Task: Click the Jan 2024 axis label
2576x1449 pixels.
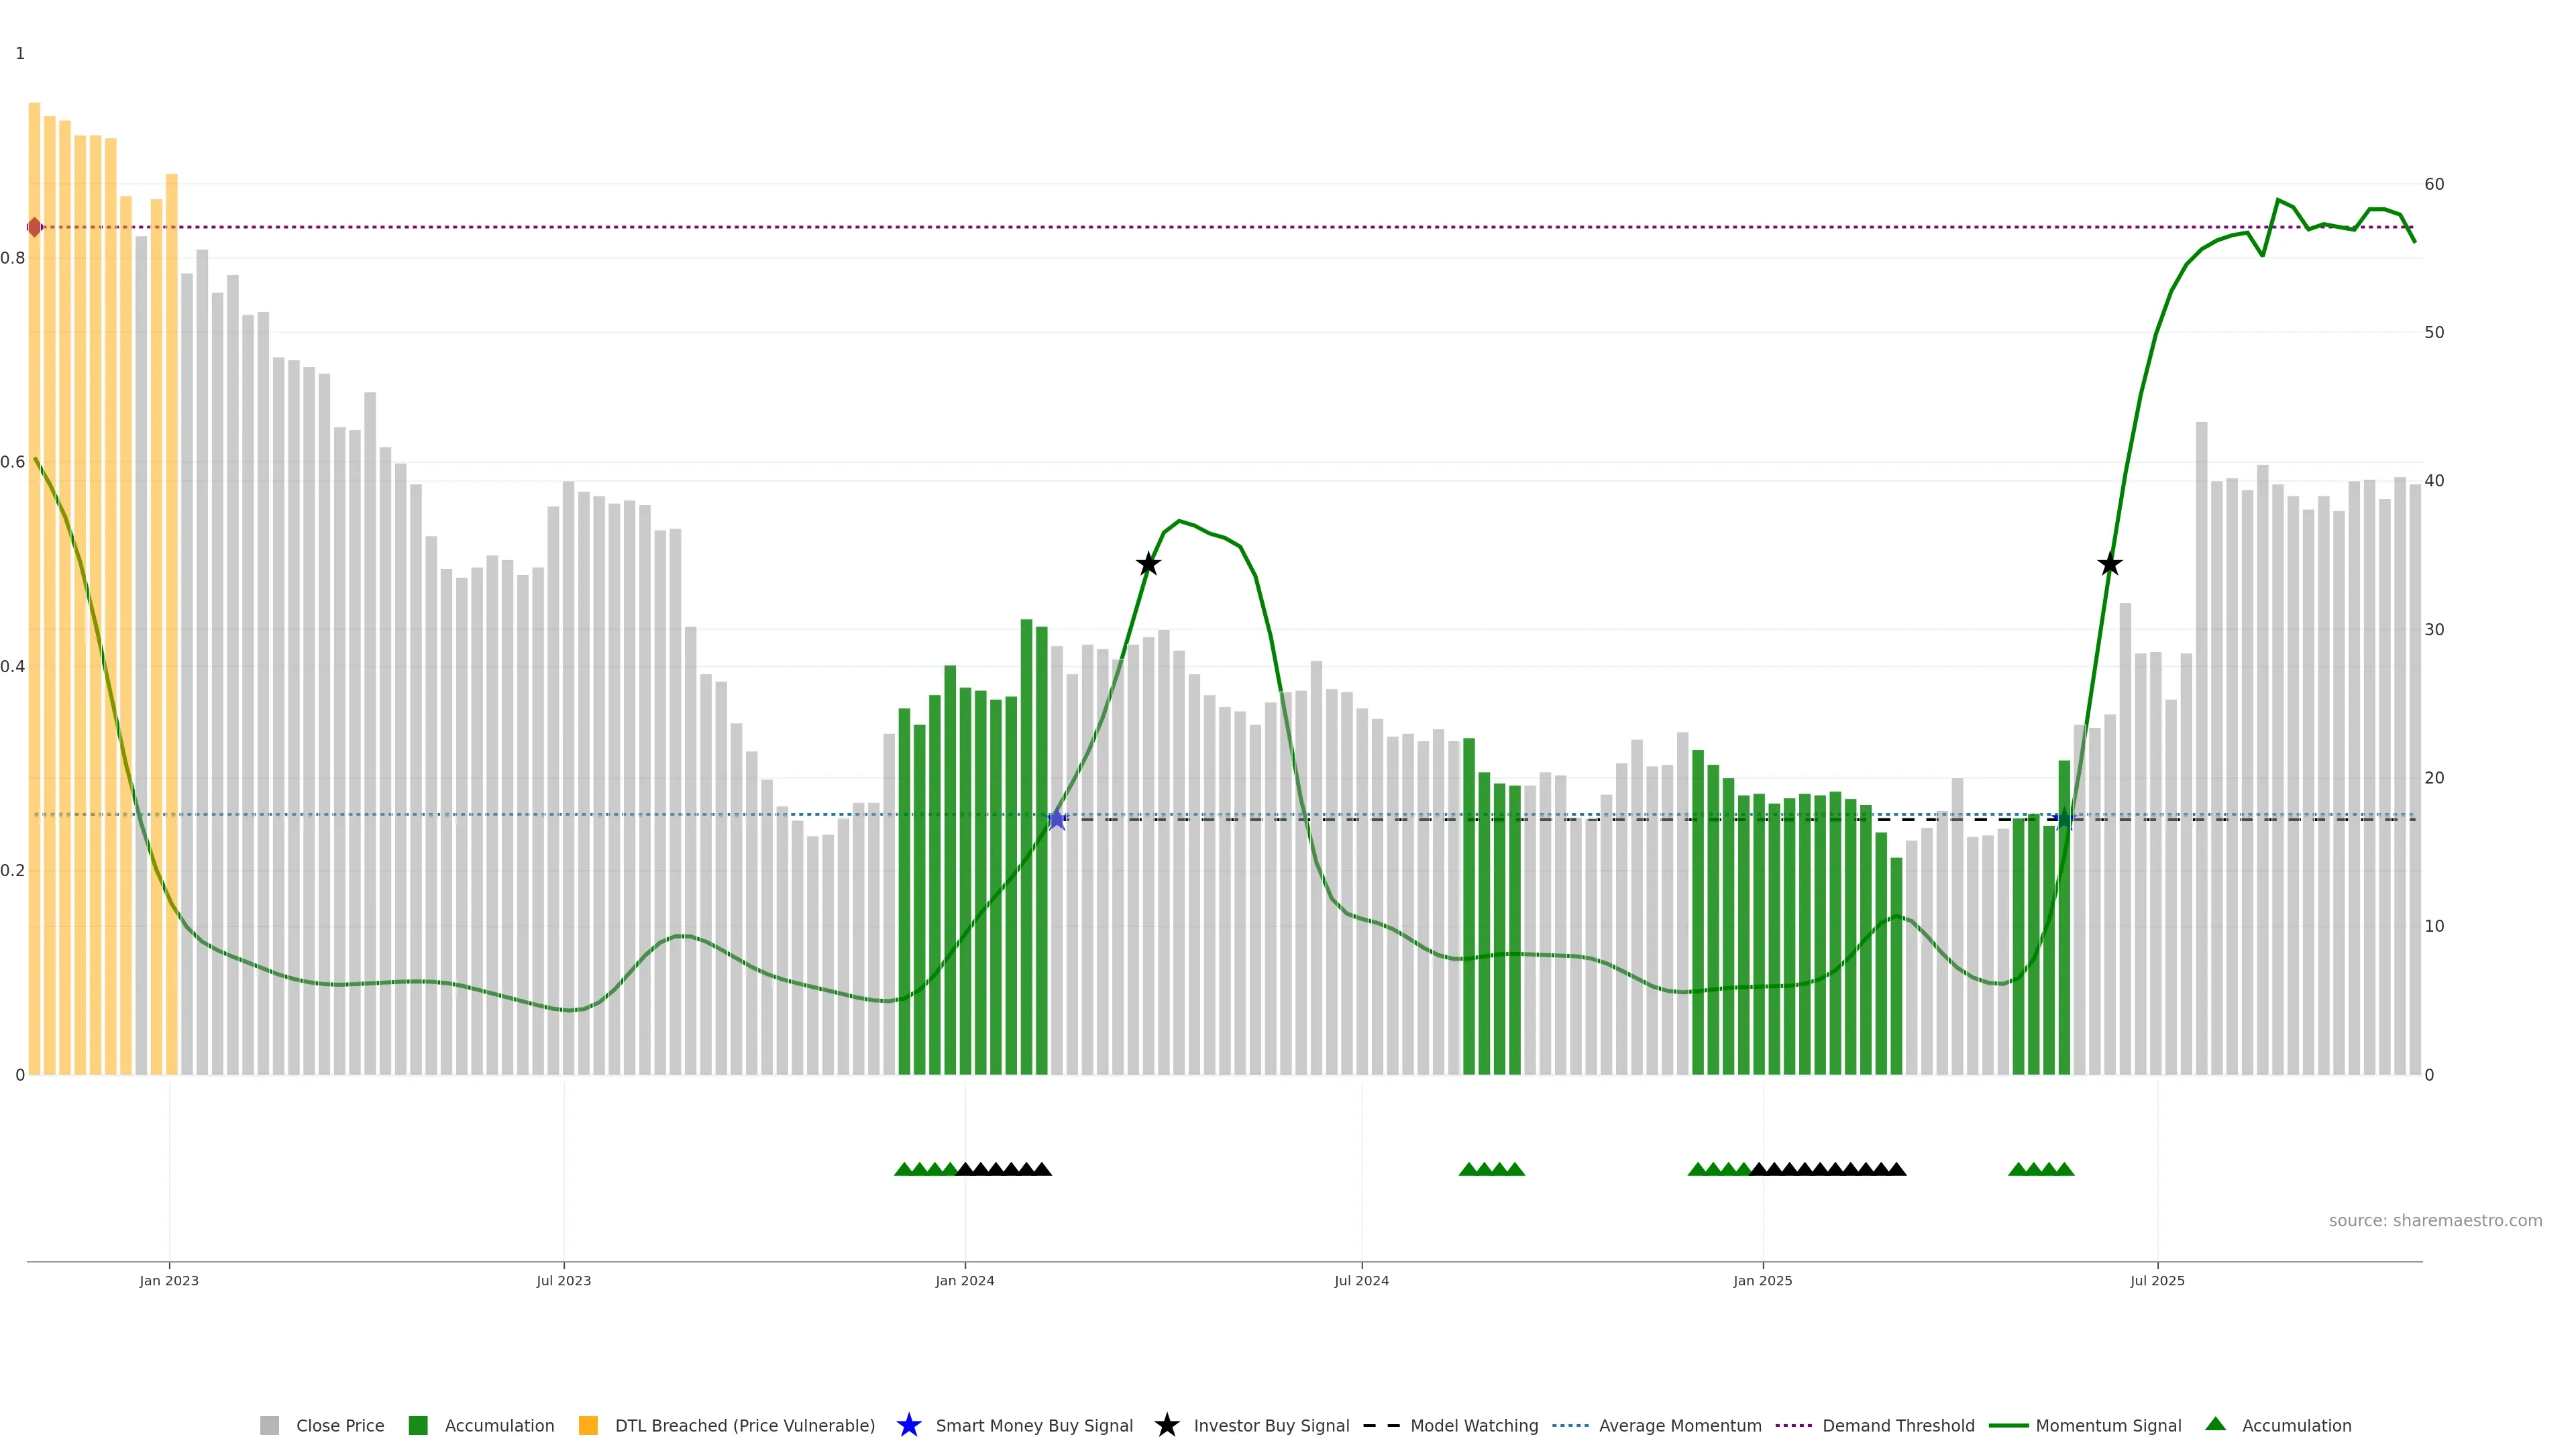Action: tap(964, 1280)
